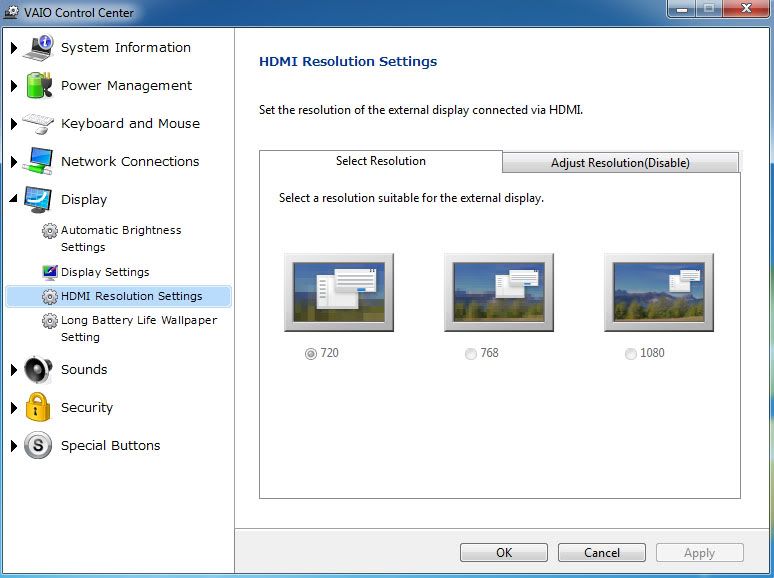This screenshot has width=774, height=578.
Task: Open Display Settings in the tree
Action: pos(105,272)
